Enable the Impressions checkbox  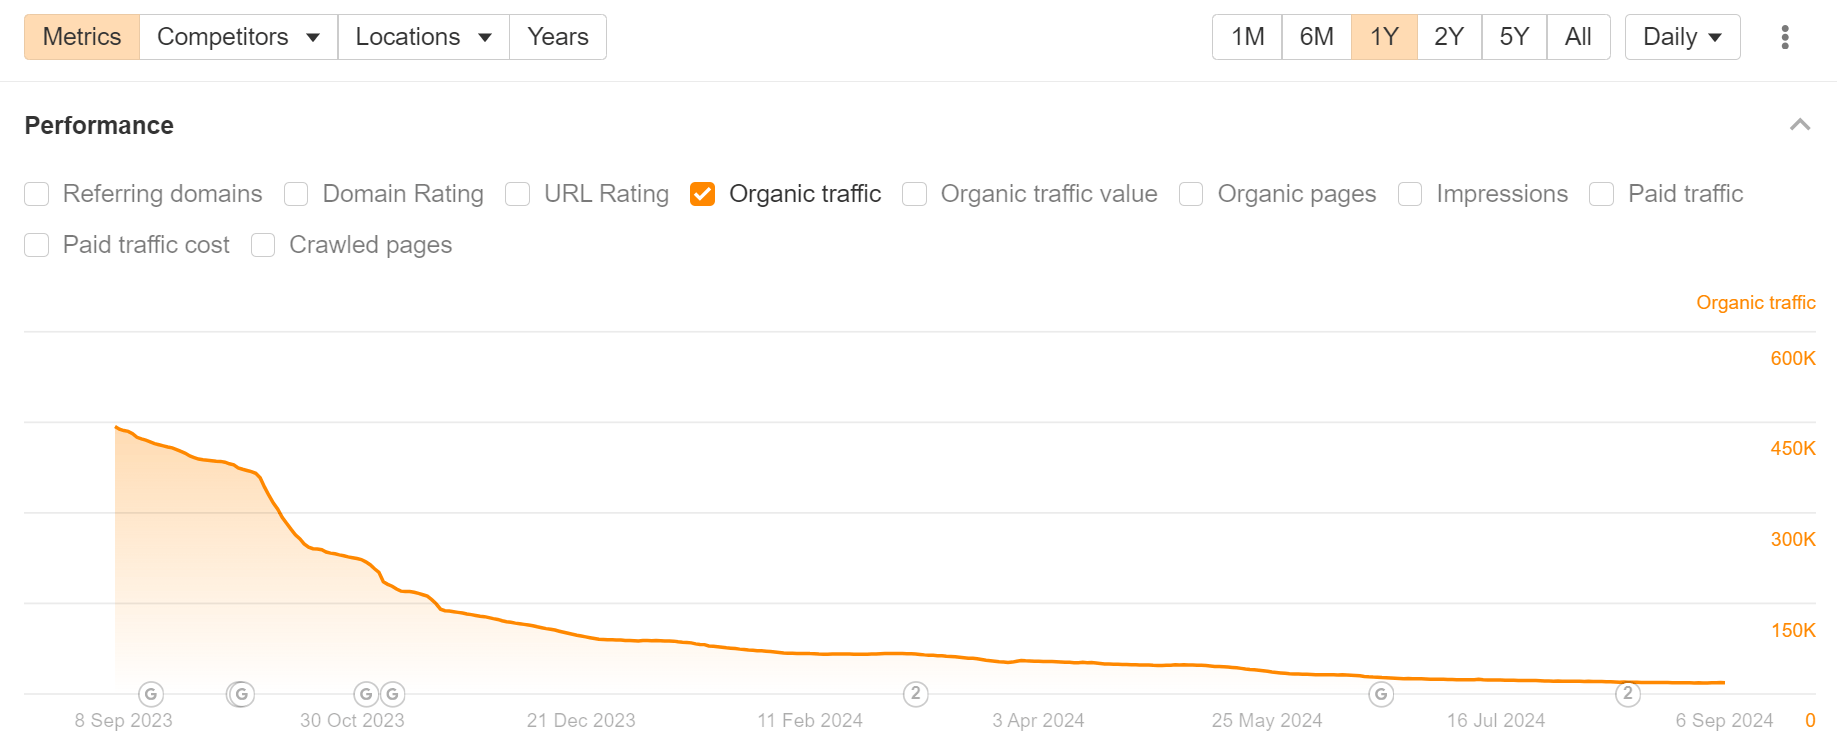click(1410, 194)
